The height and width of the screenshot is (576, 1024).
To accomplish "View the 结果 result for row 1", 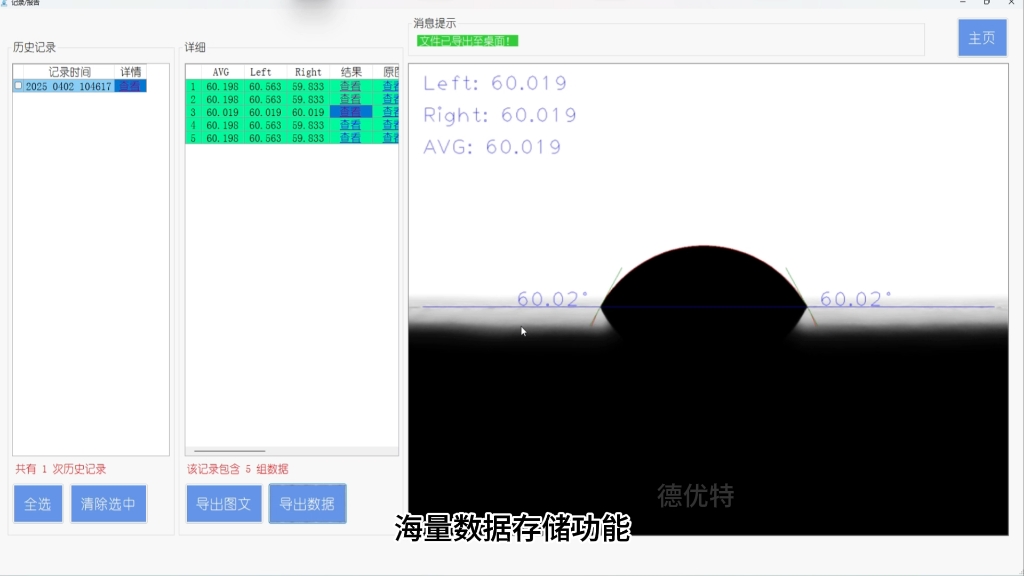I will (x=351, y=86).
